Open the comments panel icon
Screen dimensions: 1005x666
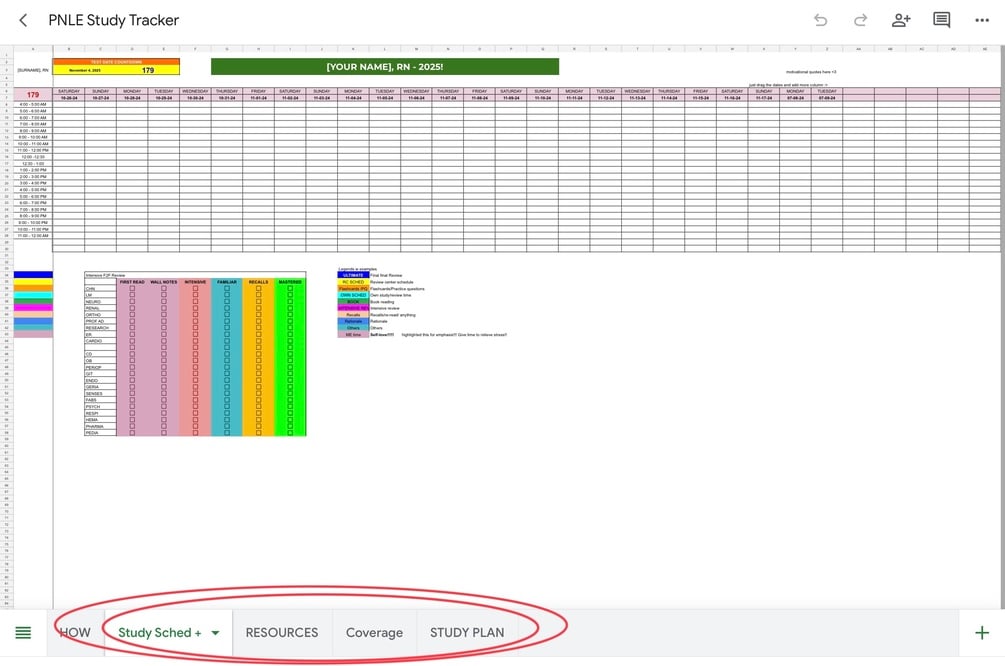pos(942,20)
